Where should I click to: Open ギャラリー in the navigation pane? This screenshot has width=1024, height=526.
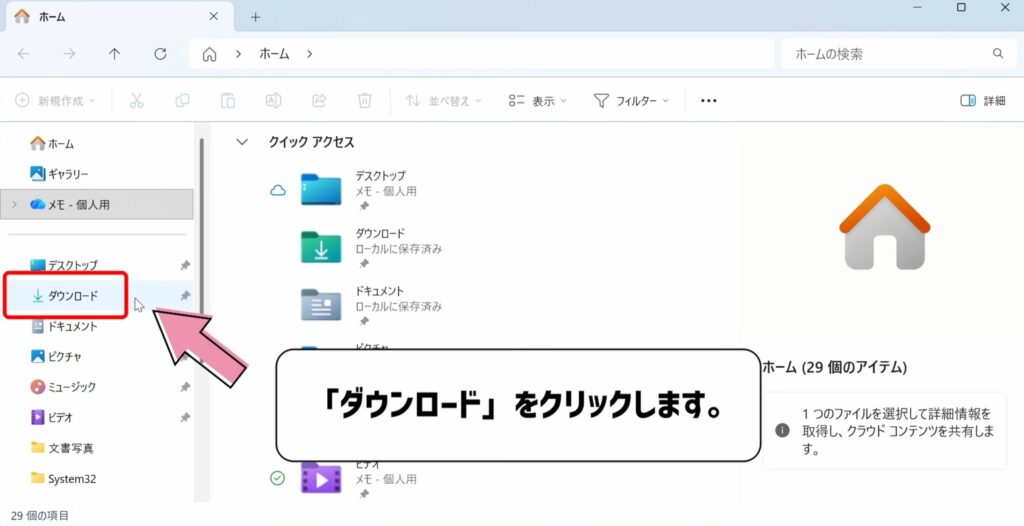coord(59,174)
